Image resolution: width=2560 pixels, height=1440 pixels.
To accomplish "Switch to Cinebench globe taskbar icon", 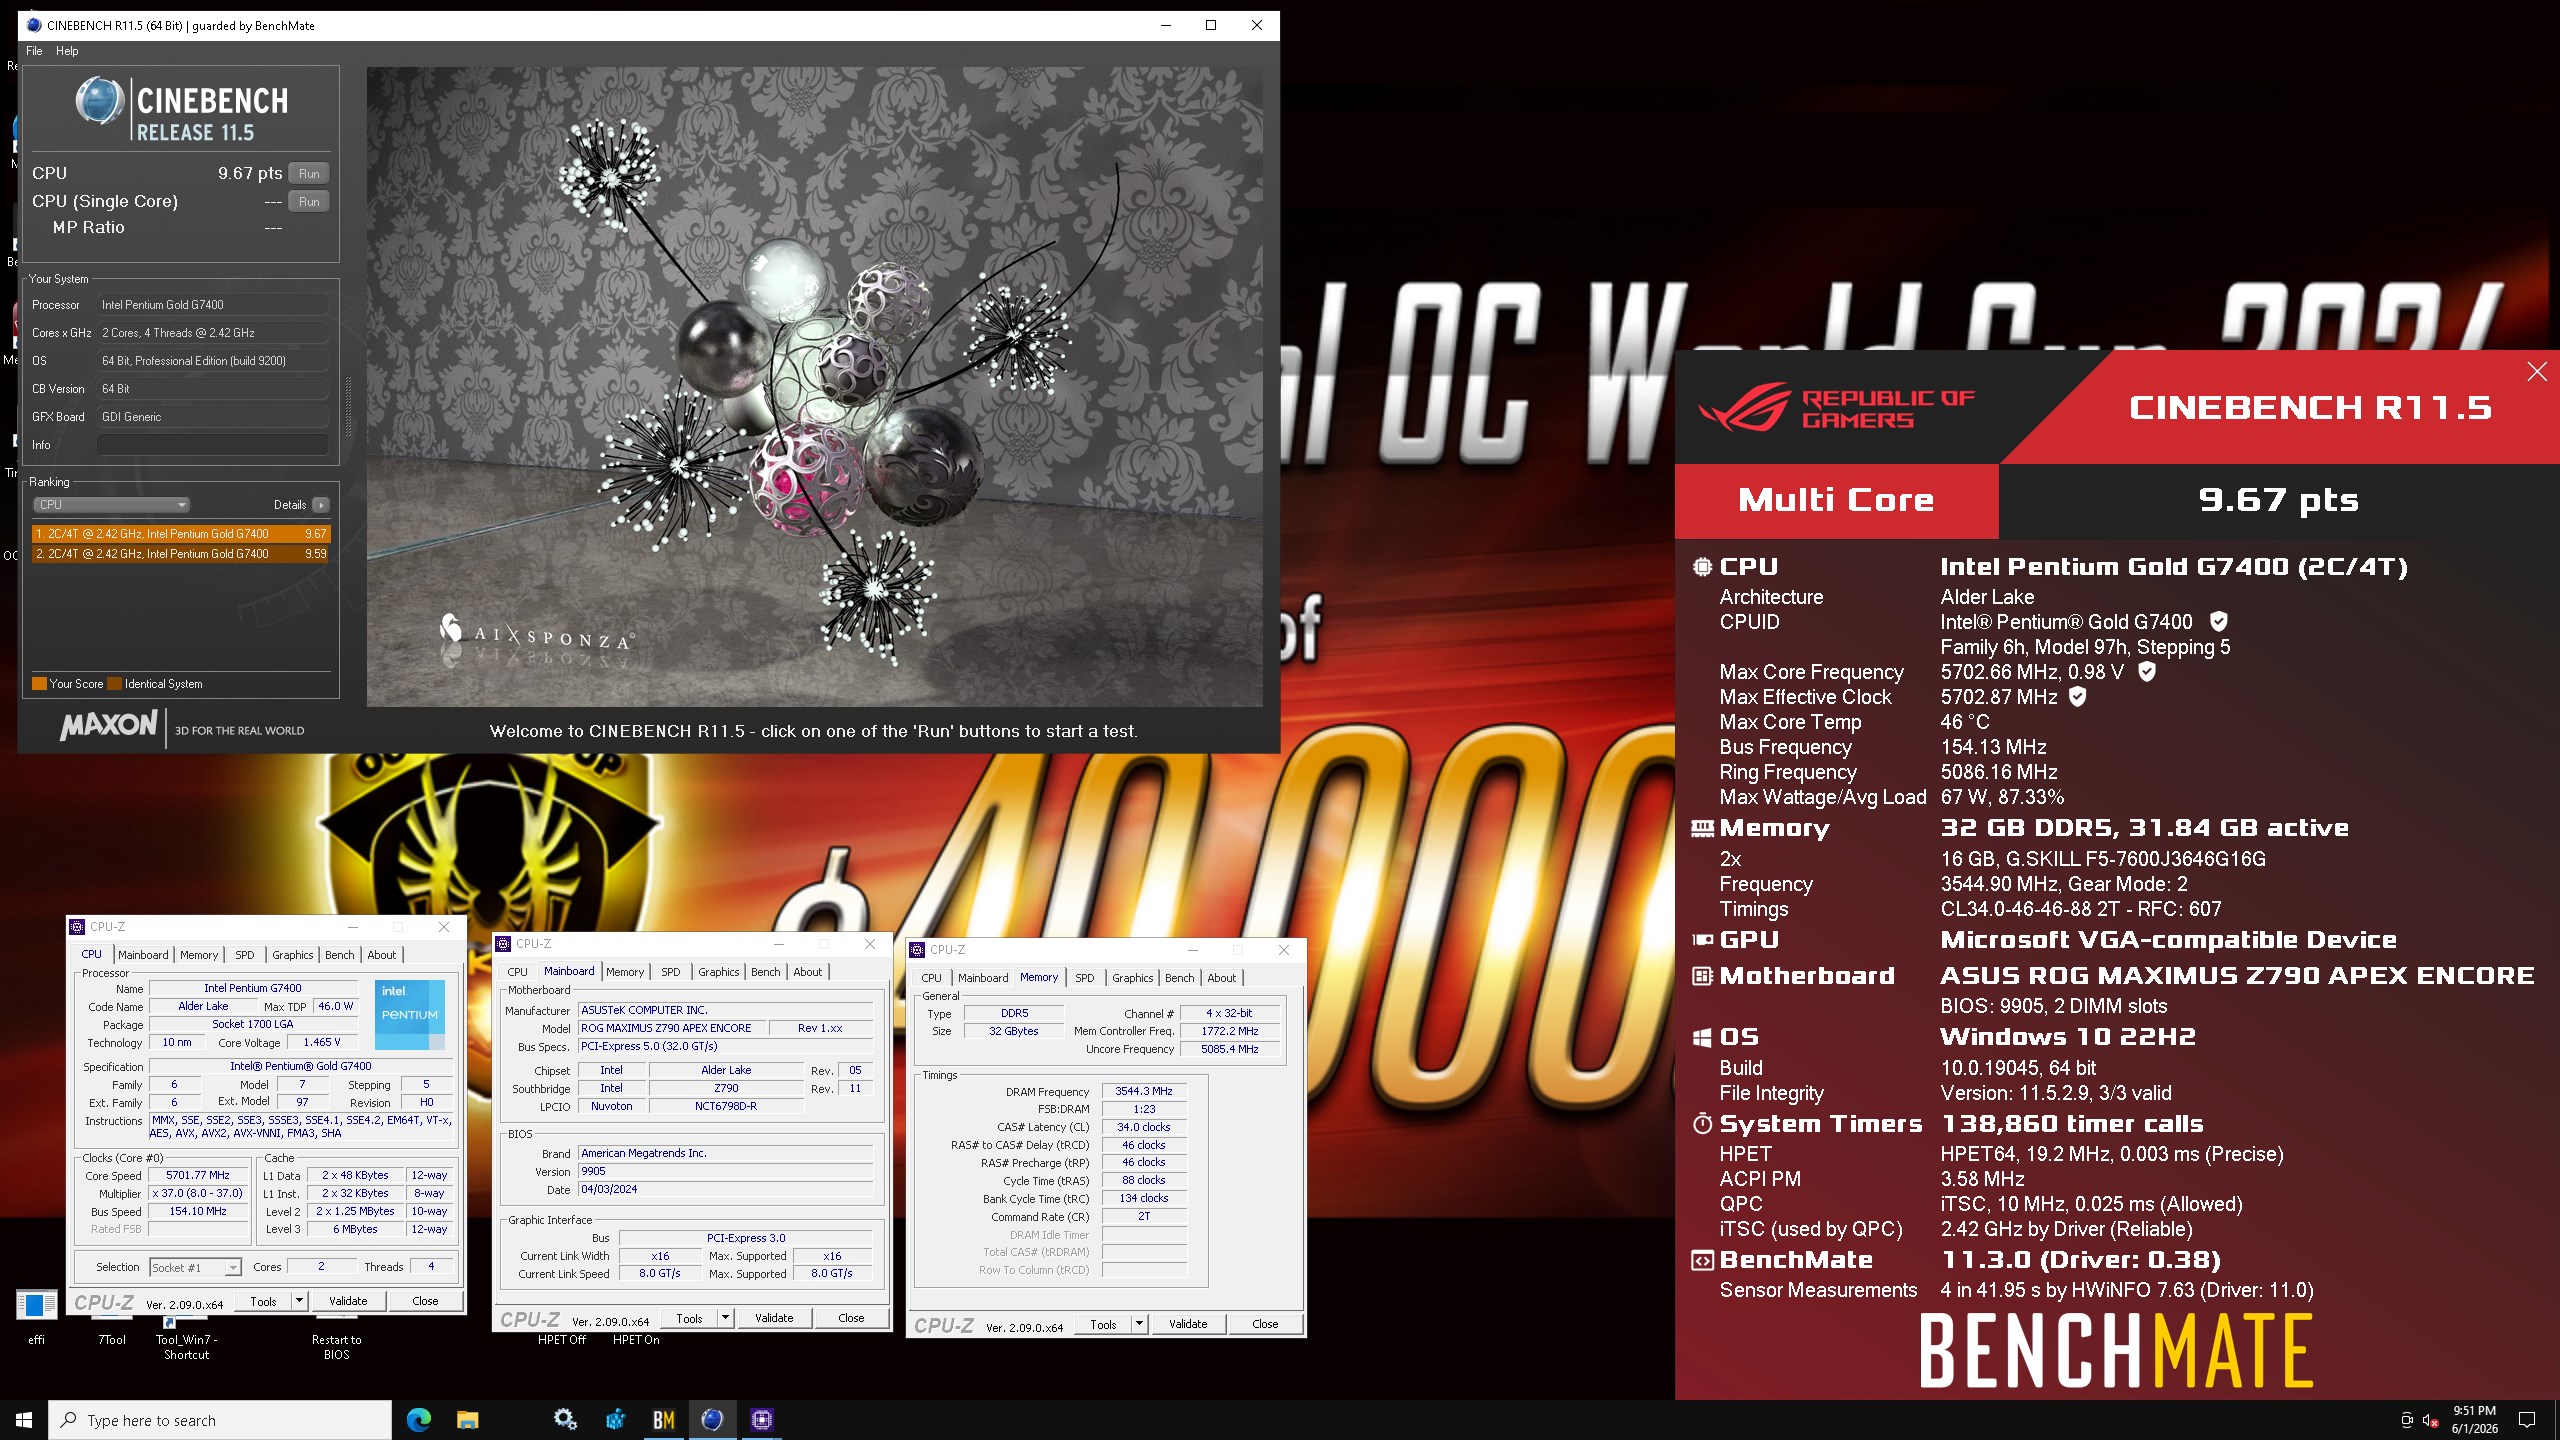I will pyautogui.click(x=712, y=1419).
